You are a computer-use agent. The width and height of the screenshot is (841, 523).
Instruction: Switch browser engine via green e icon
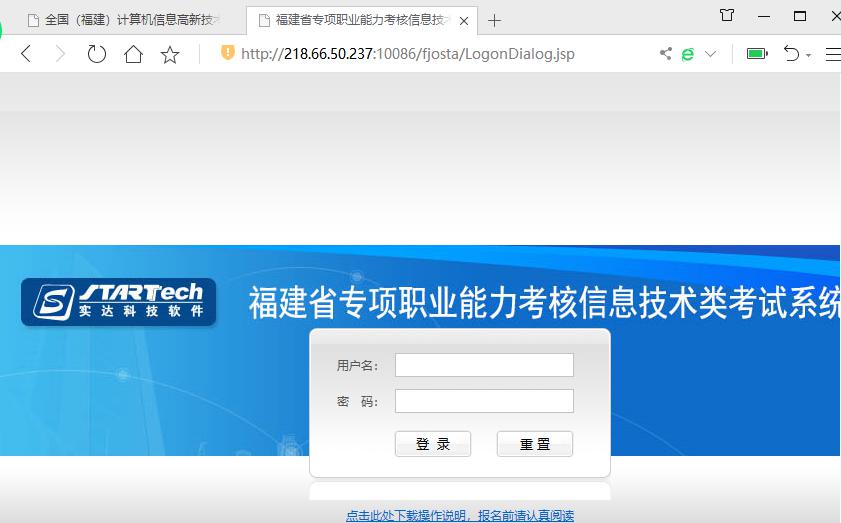[688, 54]
